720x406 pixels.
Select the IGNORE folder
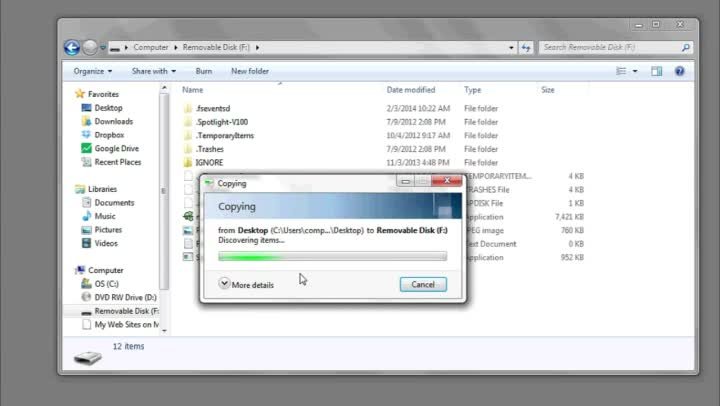[x=209, y=163]
